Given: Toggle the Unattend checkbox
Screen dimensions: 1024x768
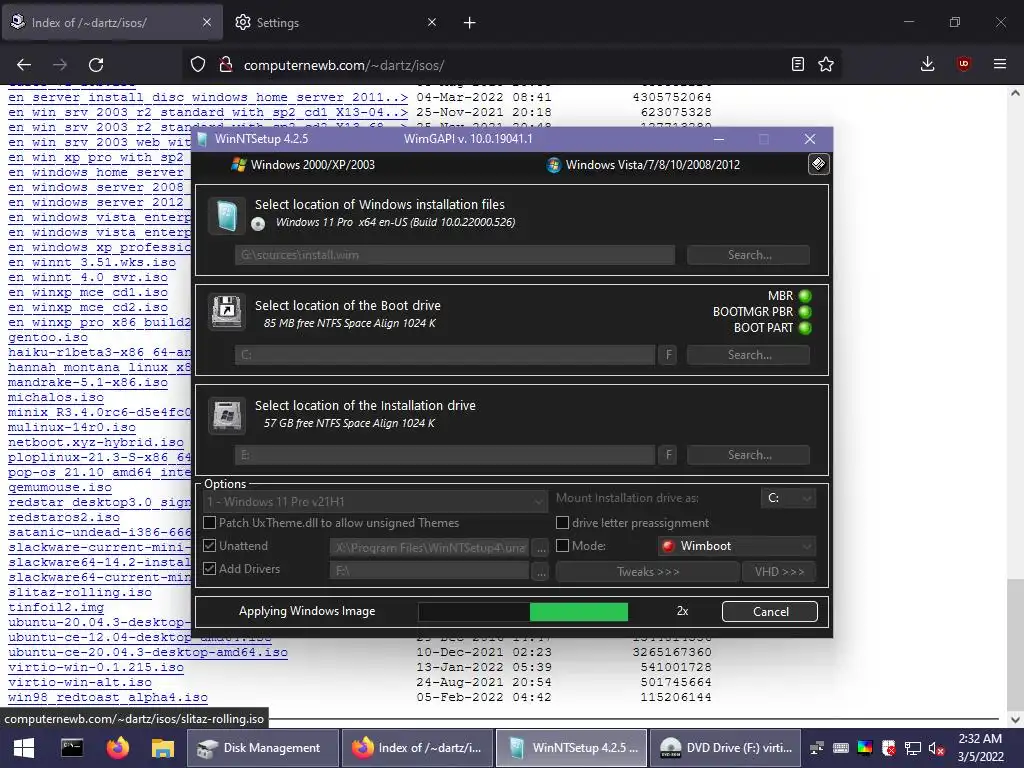Looking at the screenshot, I should coord(210,545).
